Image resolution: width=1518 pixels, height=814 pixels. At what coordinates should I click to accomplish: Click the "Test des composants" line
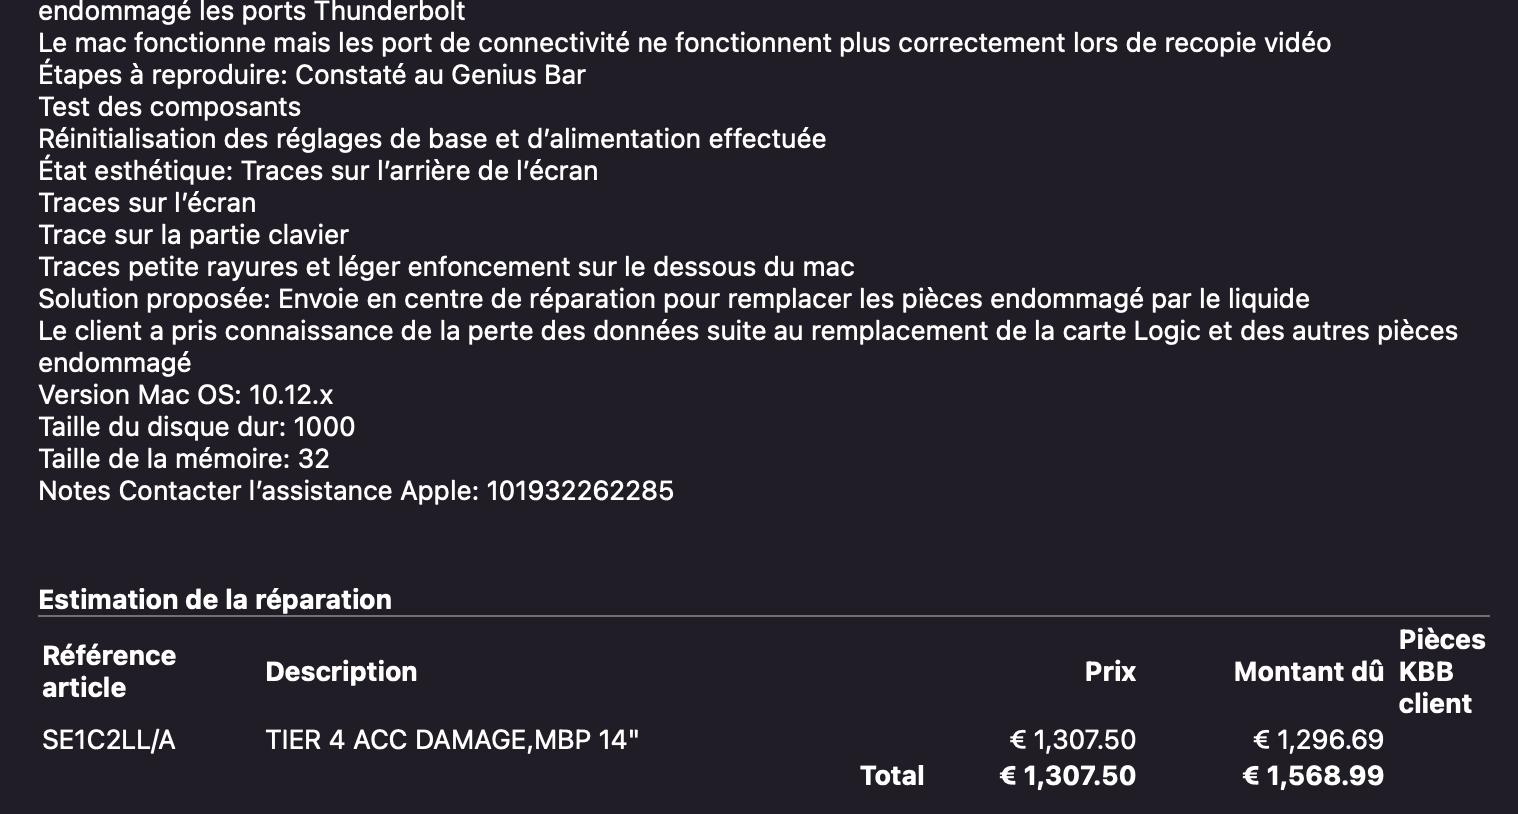pyautogui.click(x=170, y=107)
